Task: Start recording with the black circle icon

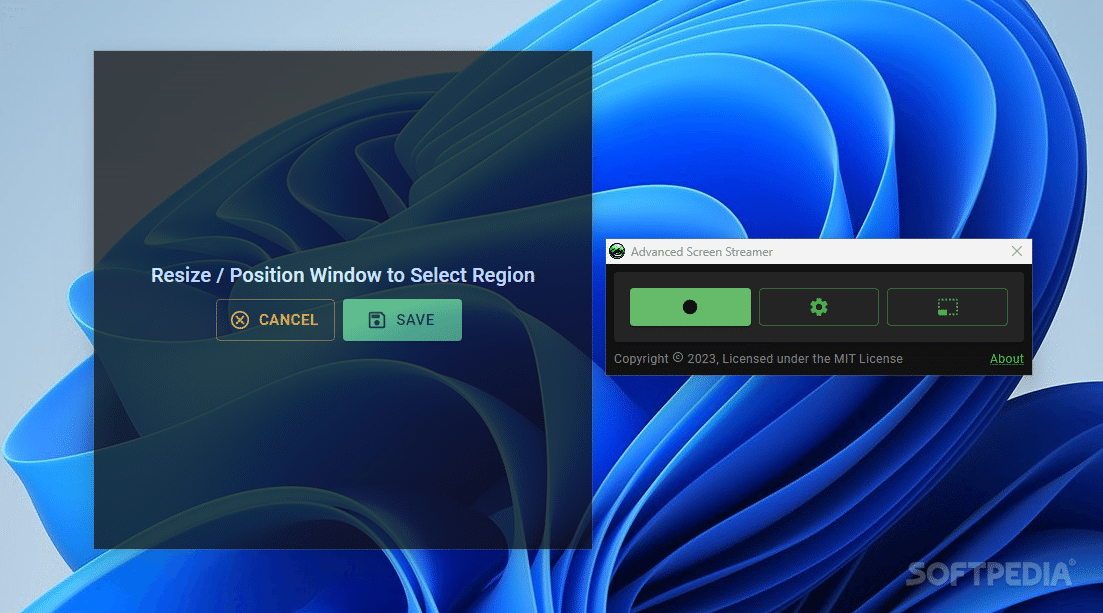Action: (x=689, y=306)
